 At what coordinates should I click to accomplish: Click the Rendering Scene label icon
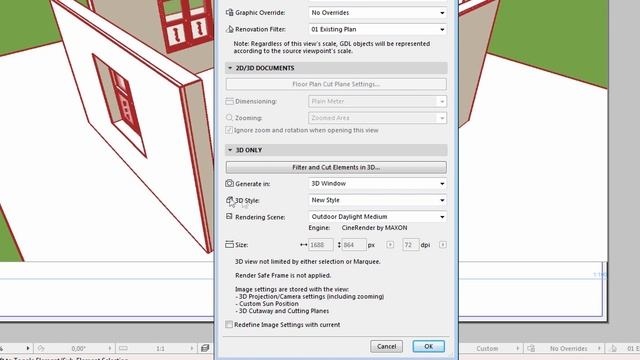(229, 217)
